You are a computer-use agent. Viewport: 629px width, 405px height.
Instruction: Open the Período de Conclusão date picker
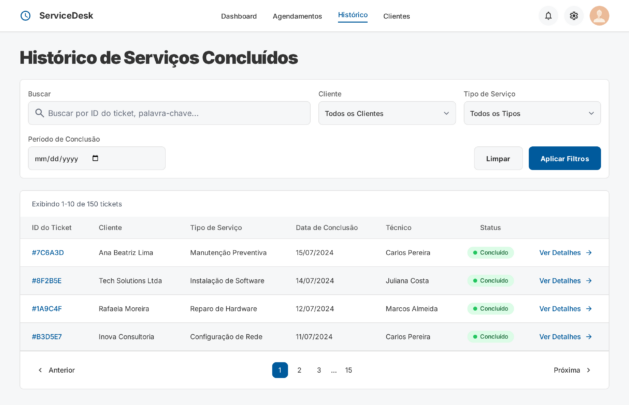[x=96, y=158]
